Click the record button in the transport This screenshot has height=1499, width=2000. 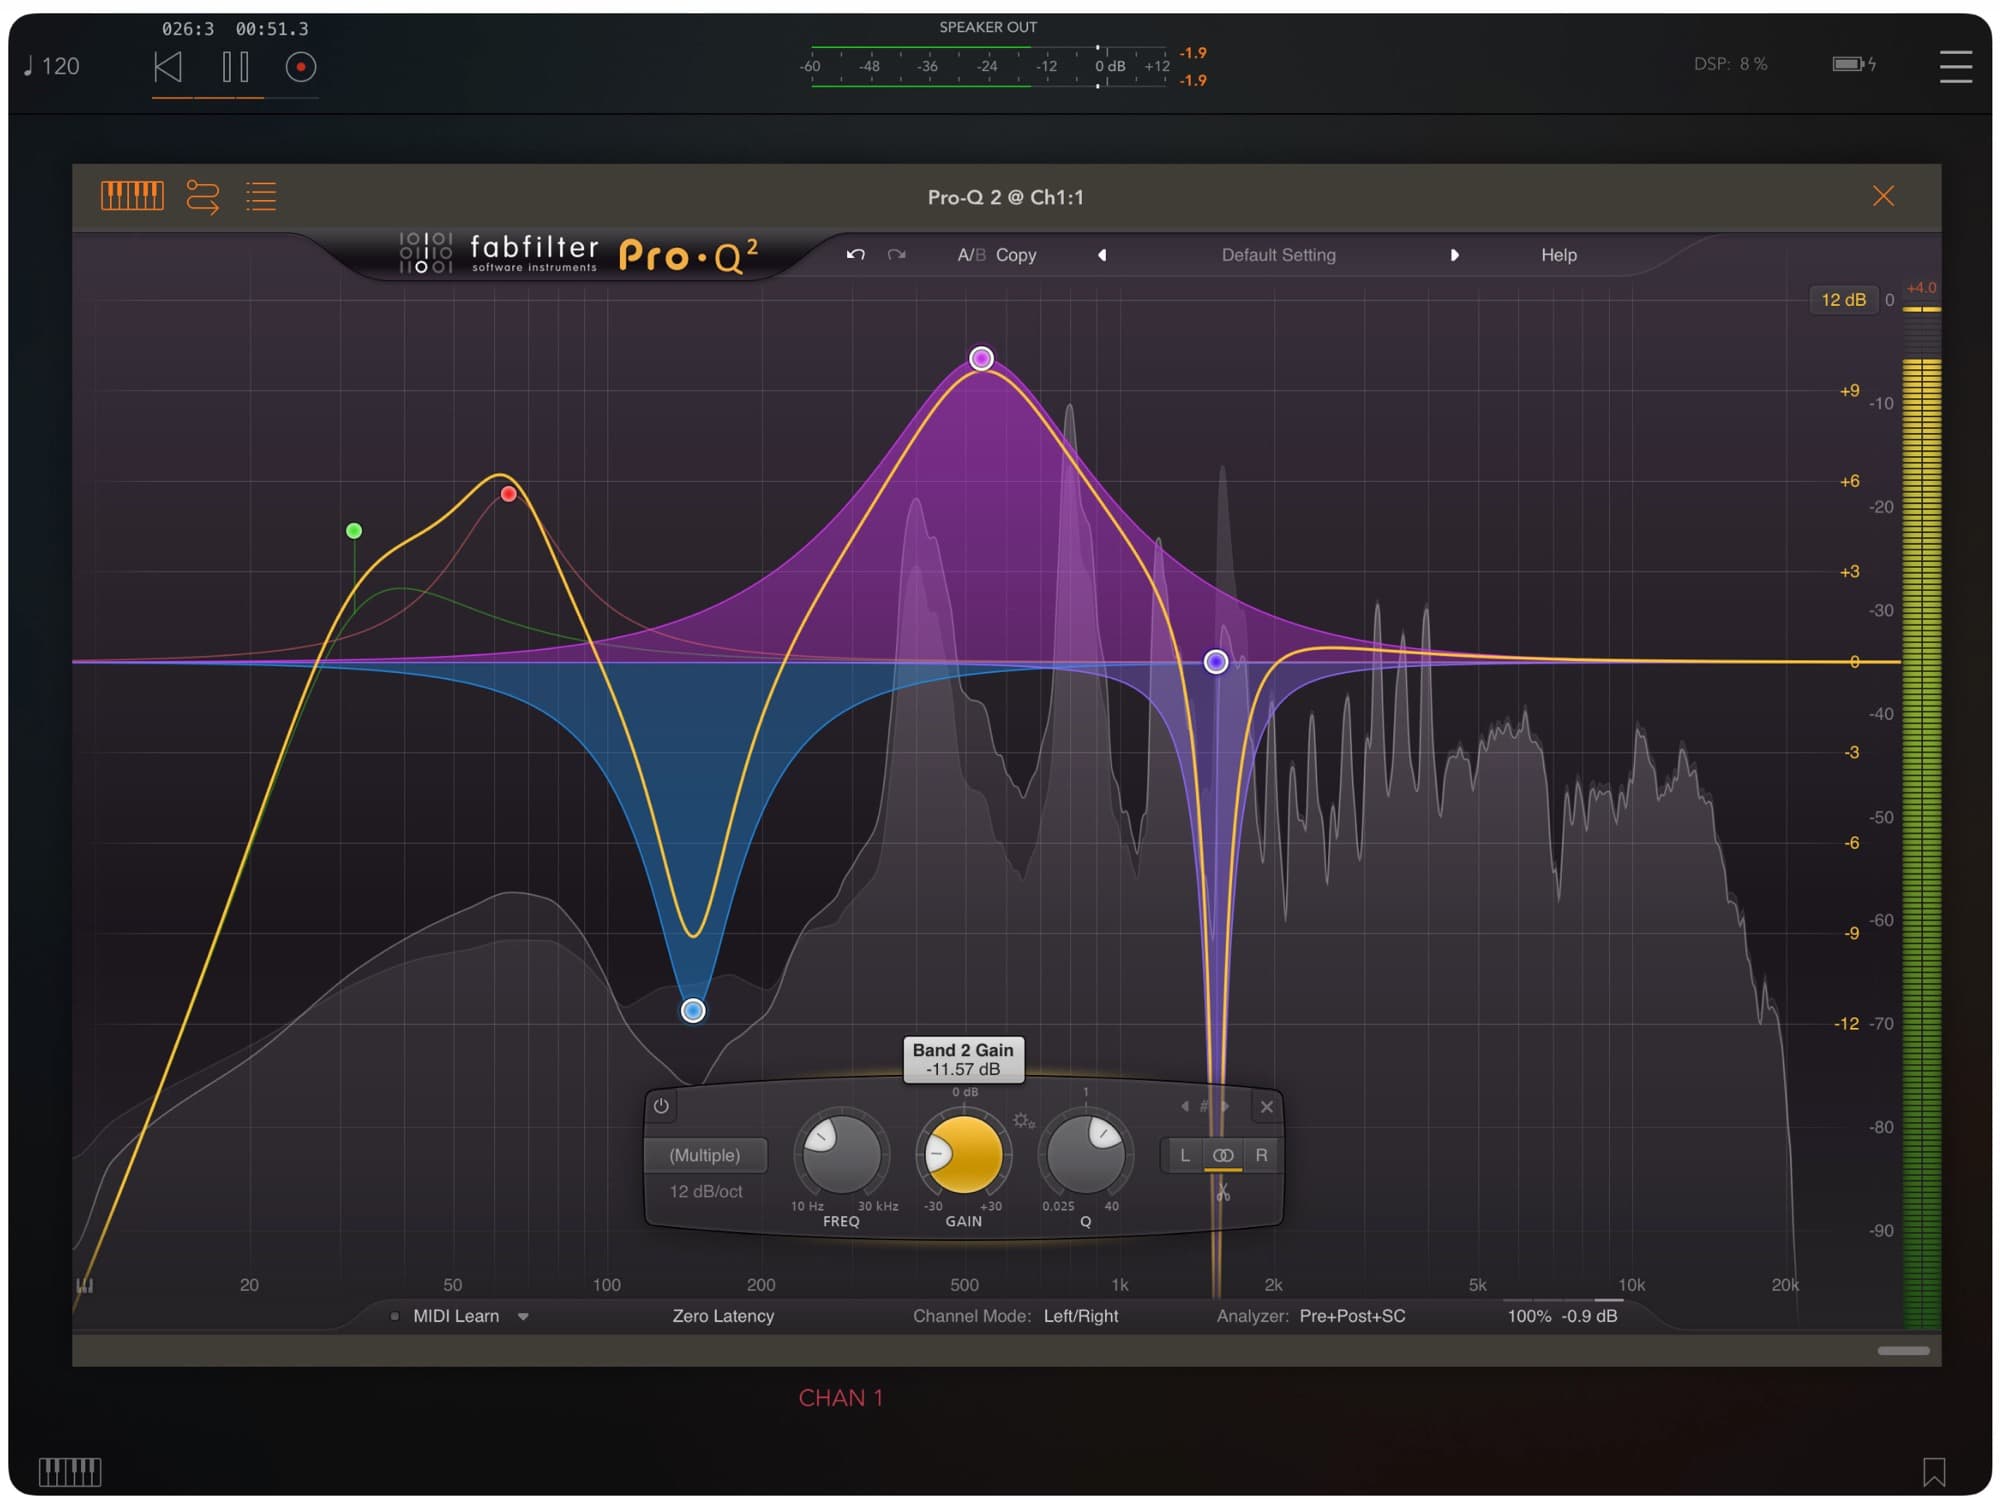coord(300,67)
